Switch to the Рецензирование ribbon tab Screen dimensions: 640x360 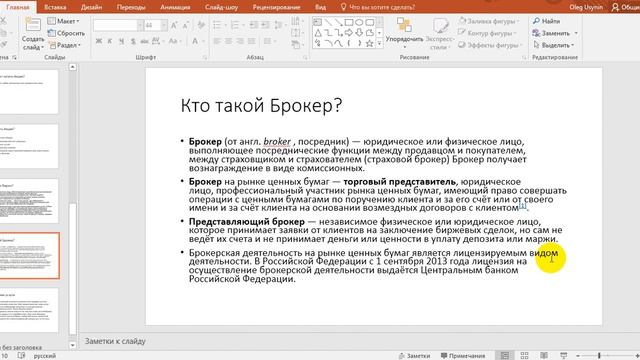tap(276, 7)
